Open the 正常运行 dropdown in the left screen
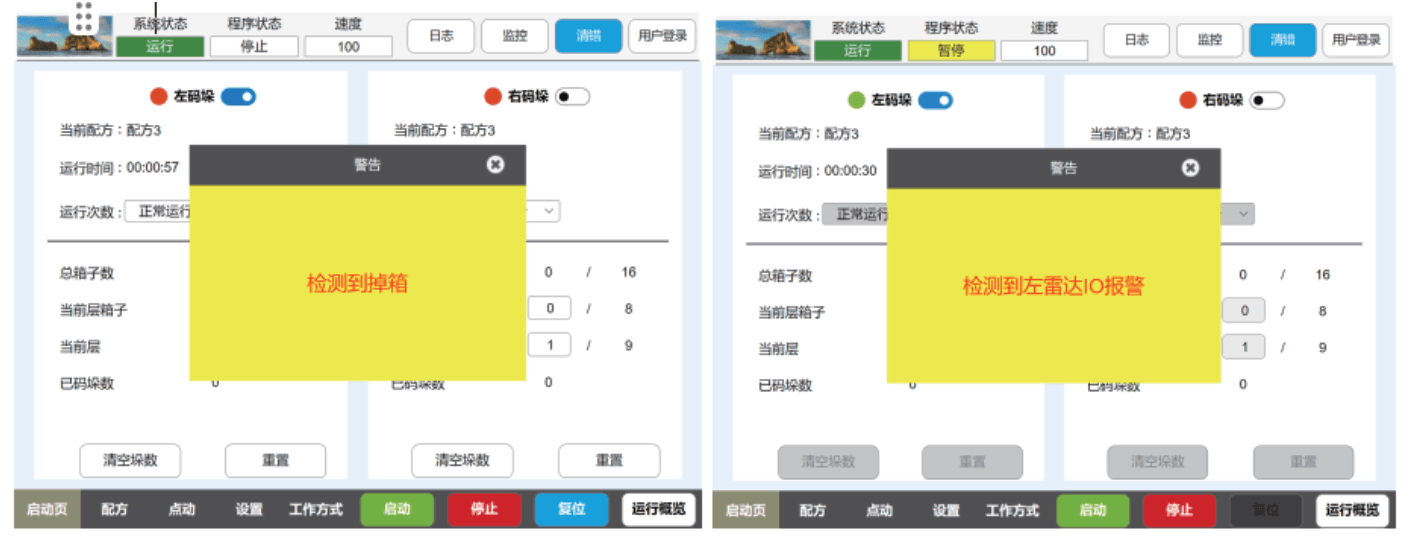The height and width of the screenshot is (540, 1421). pyautogui.click(x=157, y=212)
